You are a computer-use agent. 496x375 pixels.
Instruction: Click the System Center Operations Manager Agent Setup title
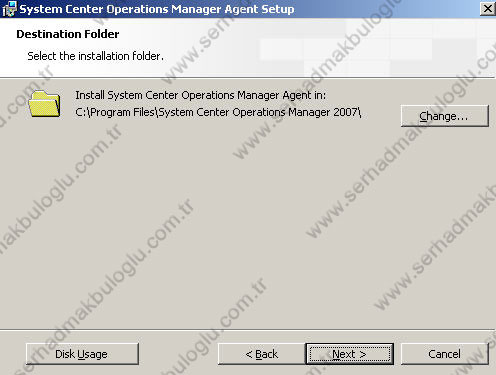(157, 9)
